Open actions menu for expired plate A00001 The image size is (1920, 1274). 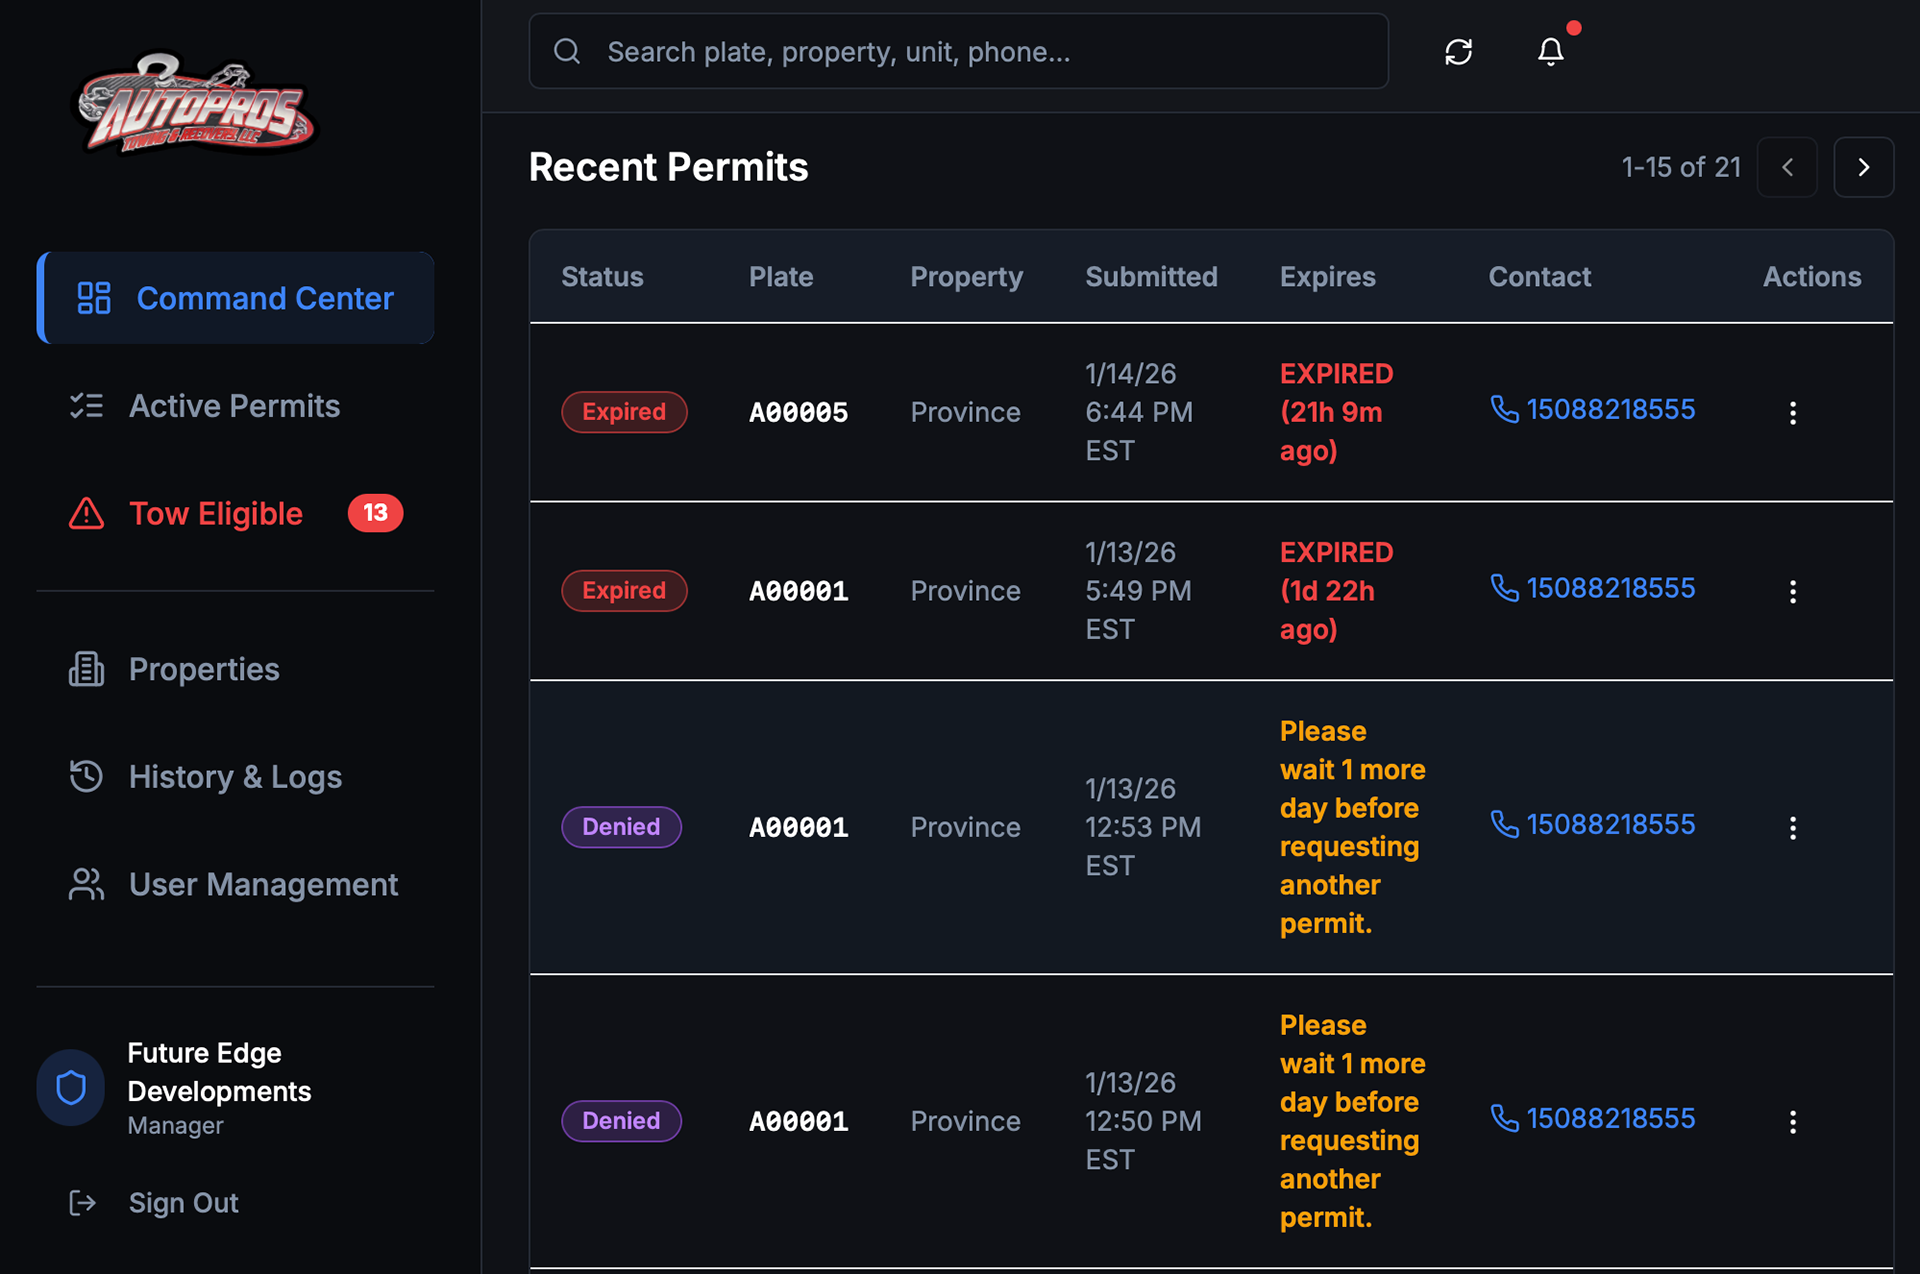pyautogui.click(x=1792, y=592)
